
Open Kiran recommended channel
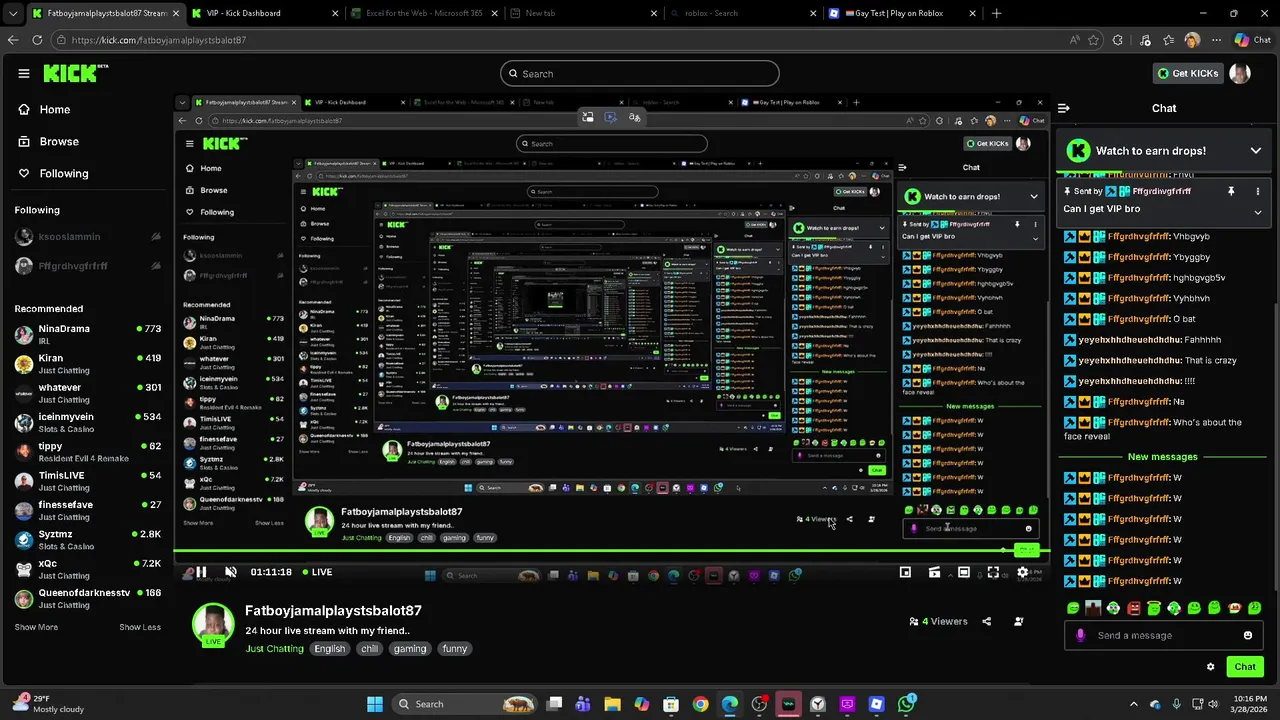pos(88,363)
